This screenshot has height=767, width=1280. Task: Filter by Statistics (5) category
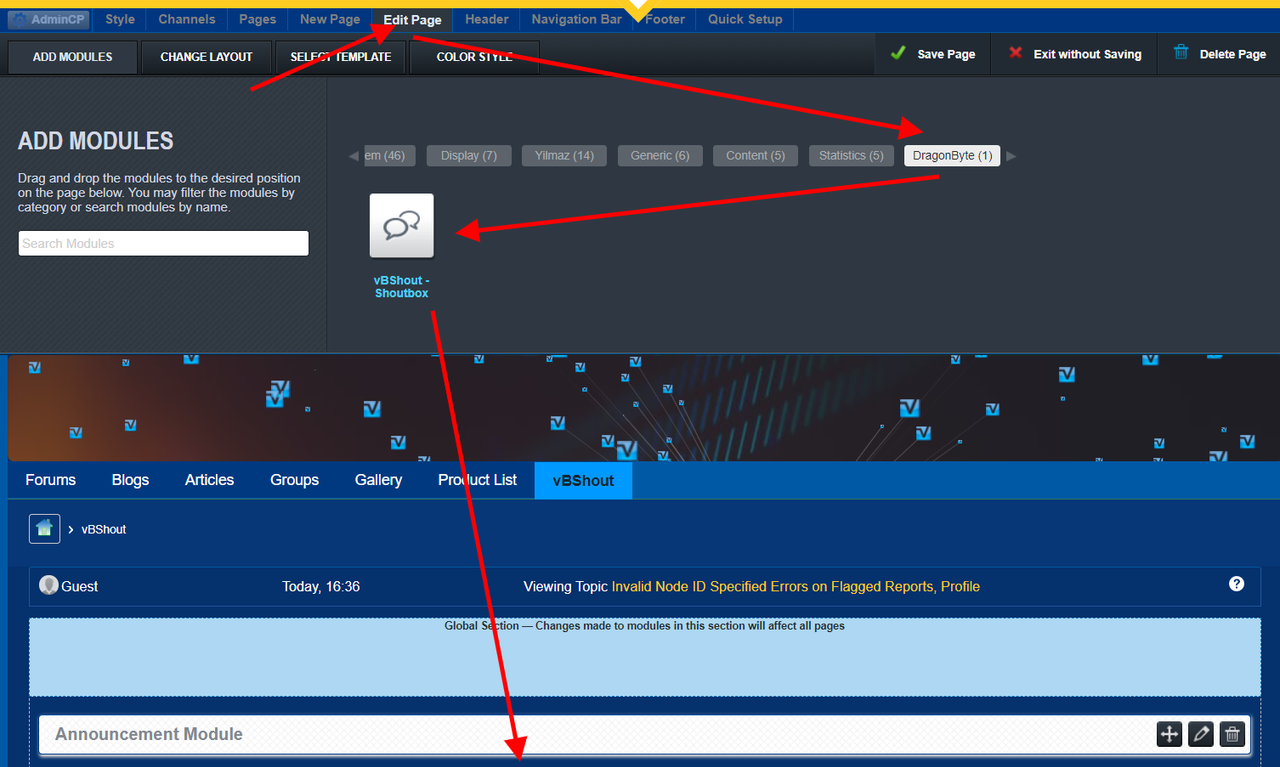click(851, 156)
